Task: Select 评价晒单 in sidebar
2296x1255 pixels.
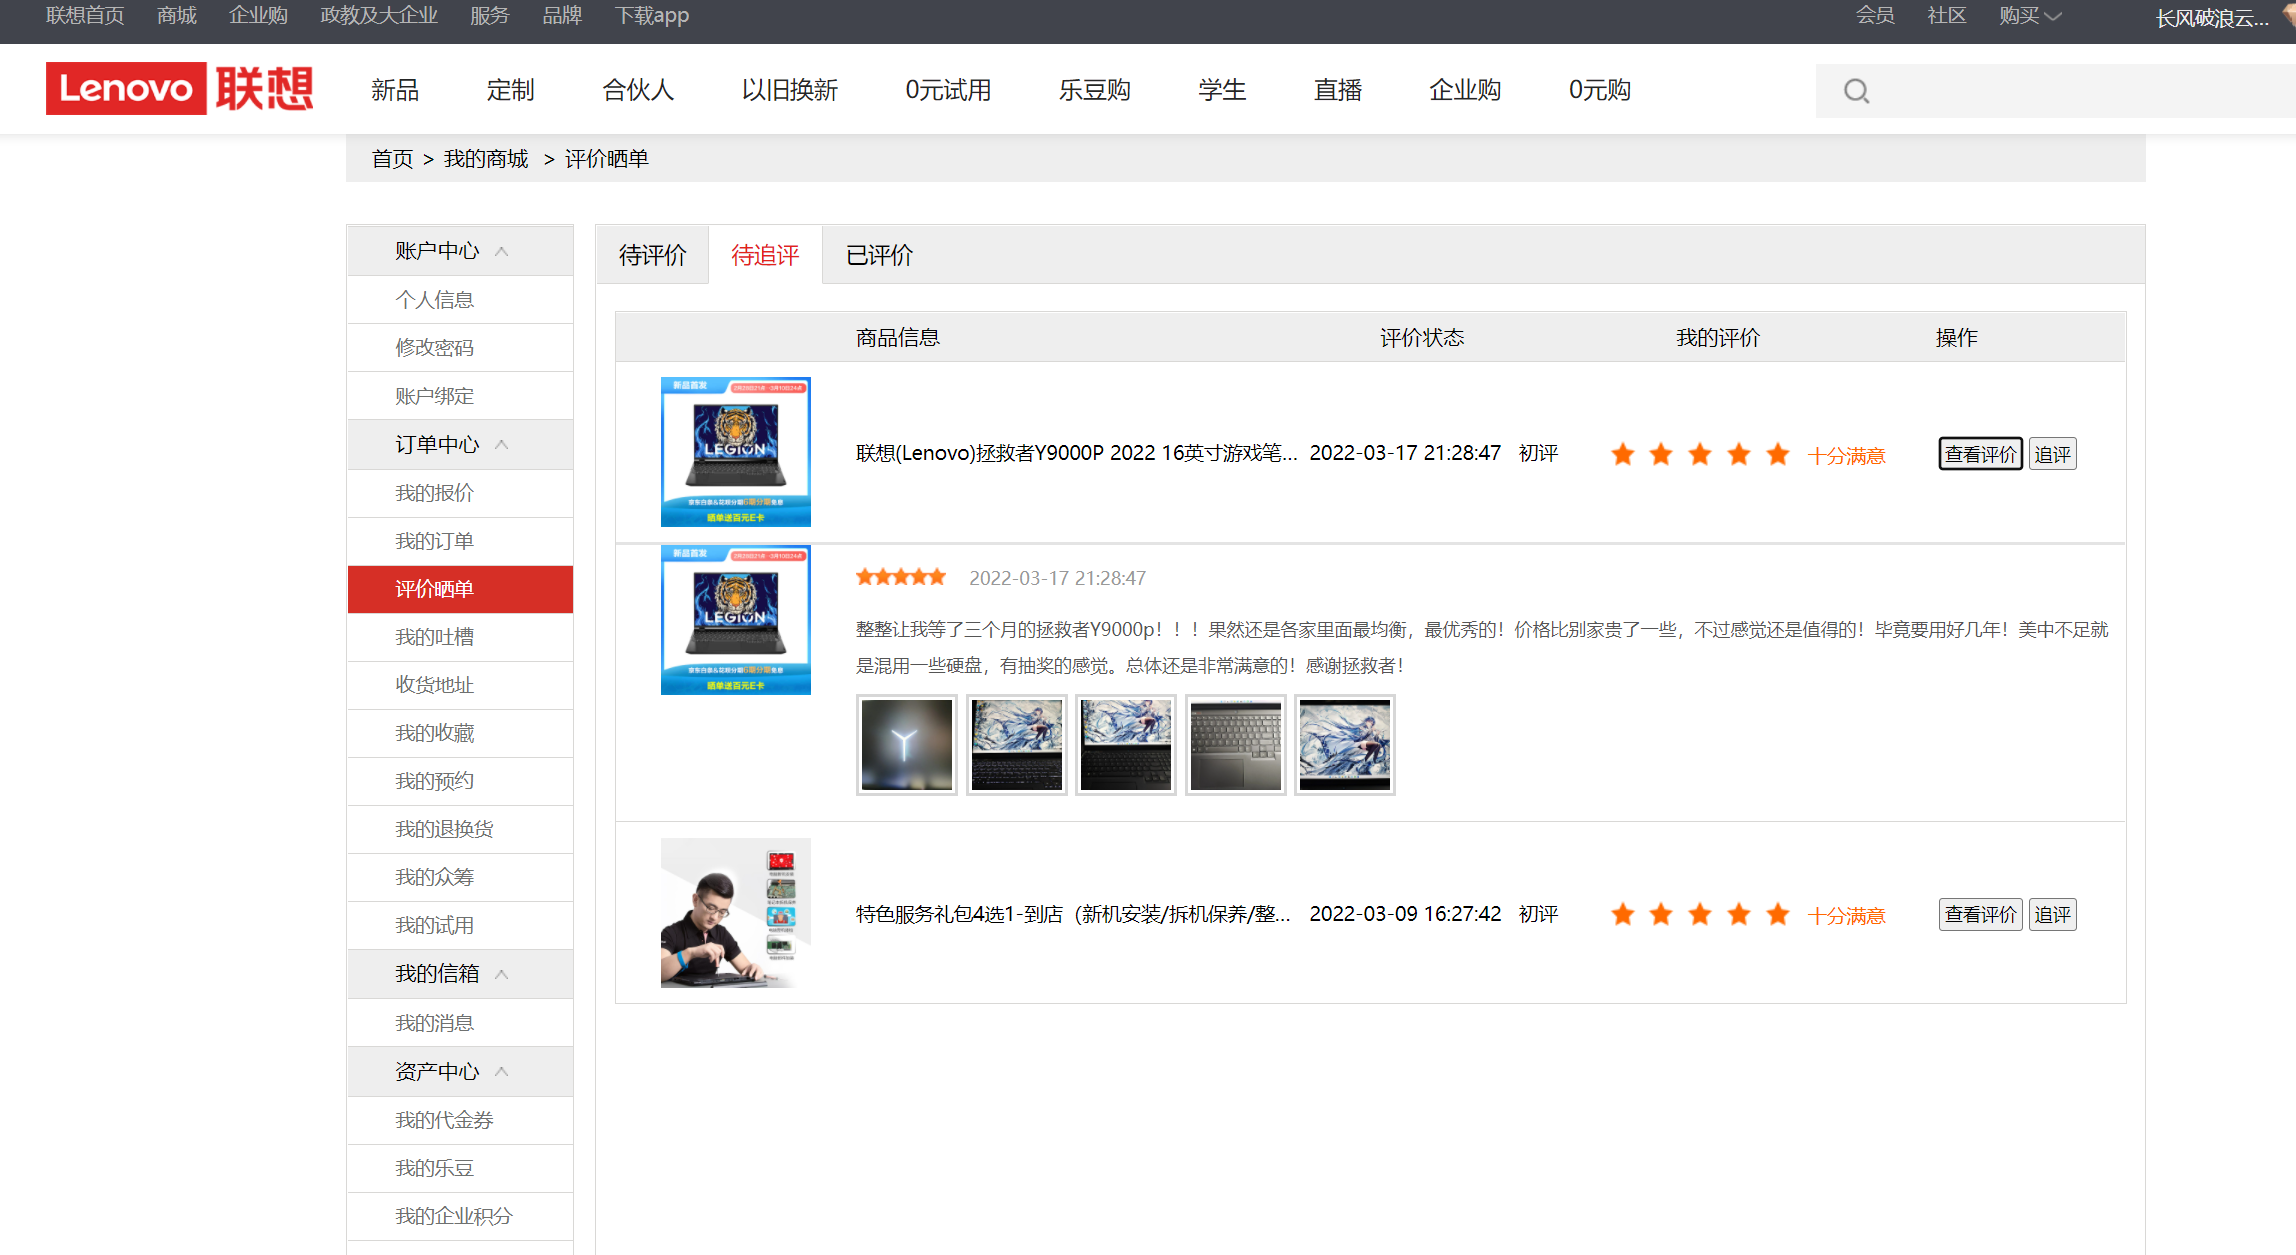Action: tap(460, 589)
